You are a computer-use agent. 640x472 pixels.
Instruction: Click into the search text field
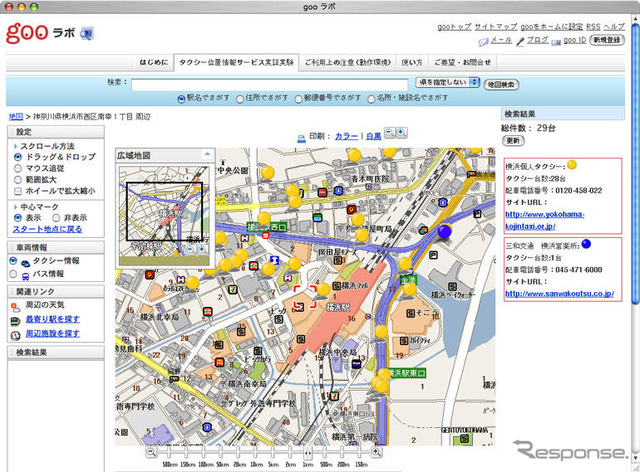tap(269, 85)
